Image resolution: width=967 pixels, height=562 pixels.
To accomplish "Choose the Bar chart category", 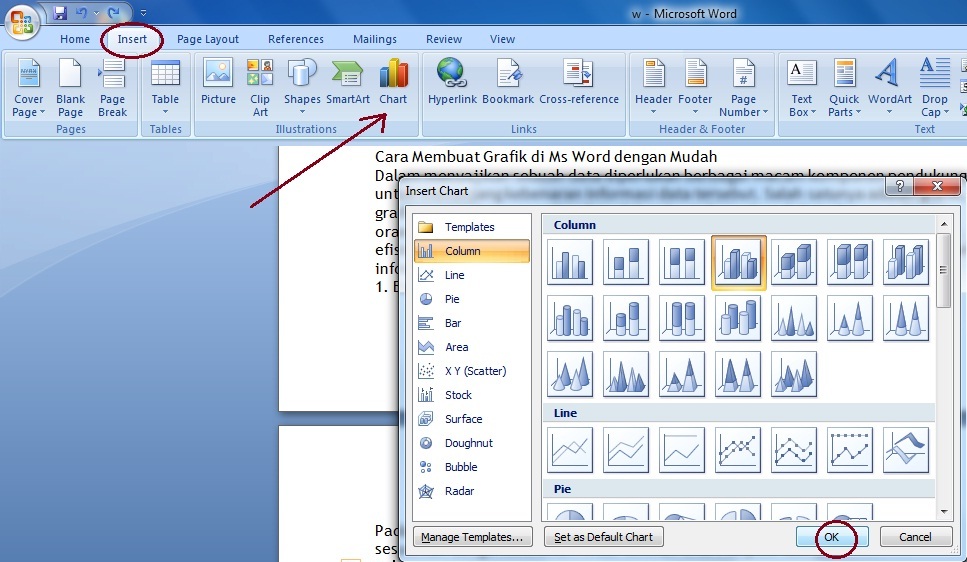I will [472, 323].
